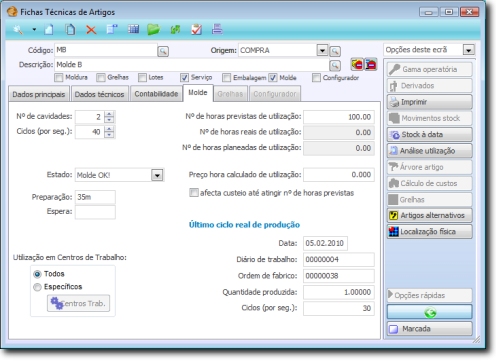Open Movimentos stock button
Viewport: 496px width, 361px height.
430,118
